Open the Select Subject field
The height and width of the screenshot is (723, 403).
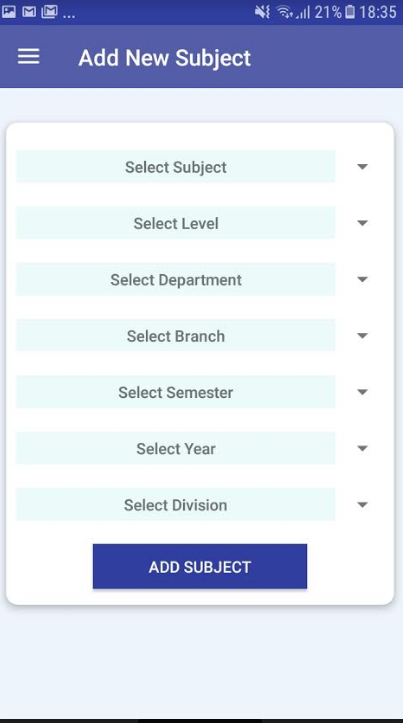(176, 166)
